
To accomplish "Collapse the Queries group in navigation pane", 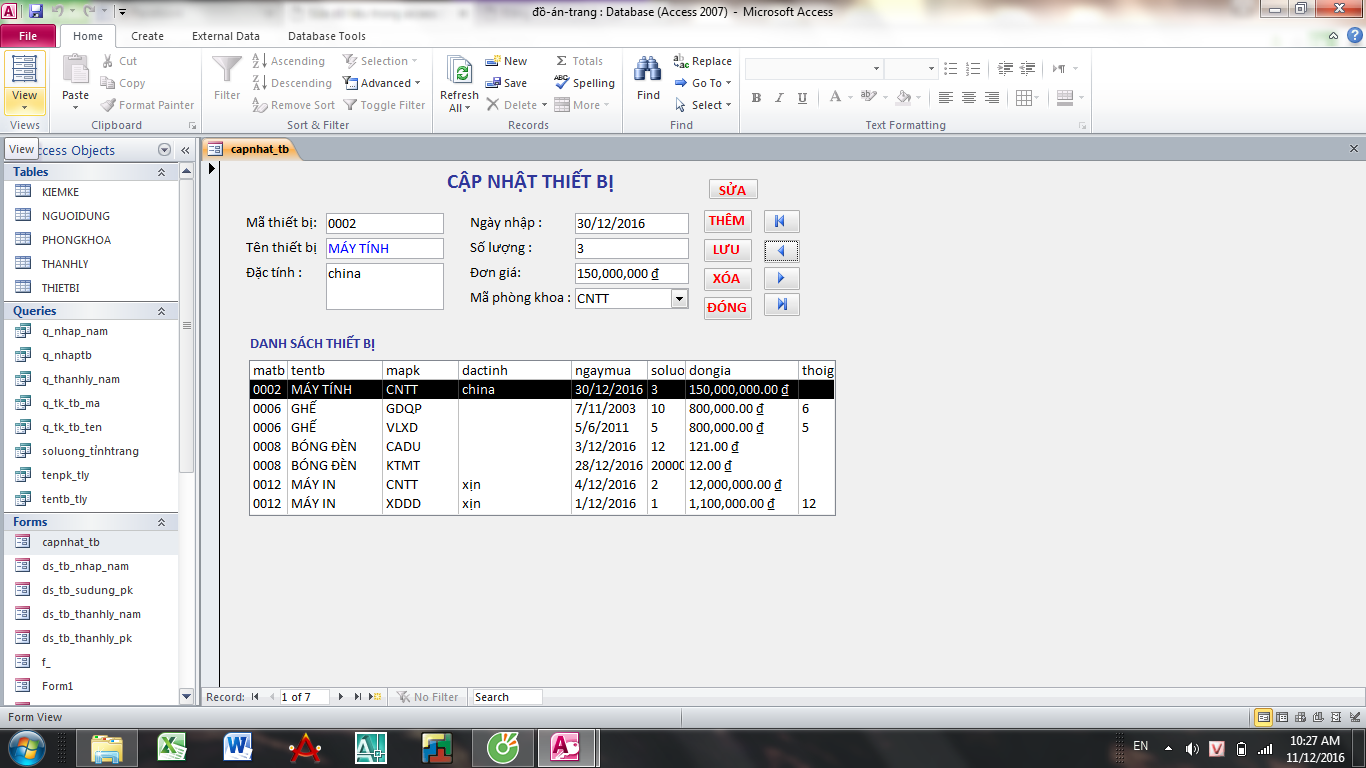I will click(161, 311).
